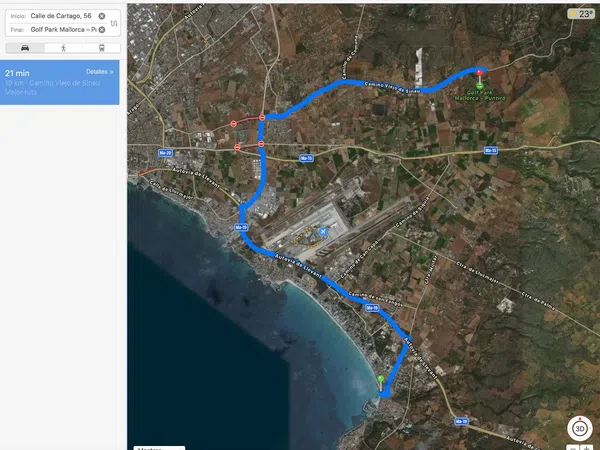This screenshot has width=600, height=450.
Task: Click the green start location pin
Action: click(380, 380)
